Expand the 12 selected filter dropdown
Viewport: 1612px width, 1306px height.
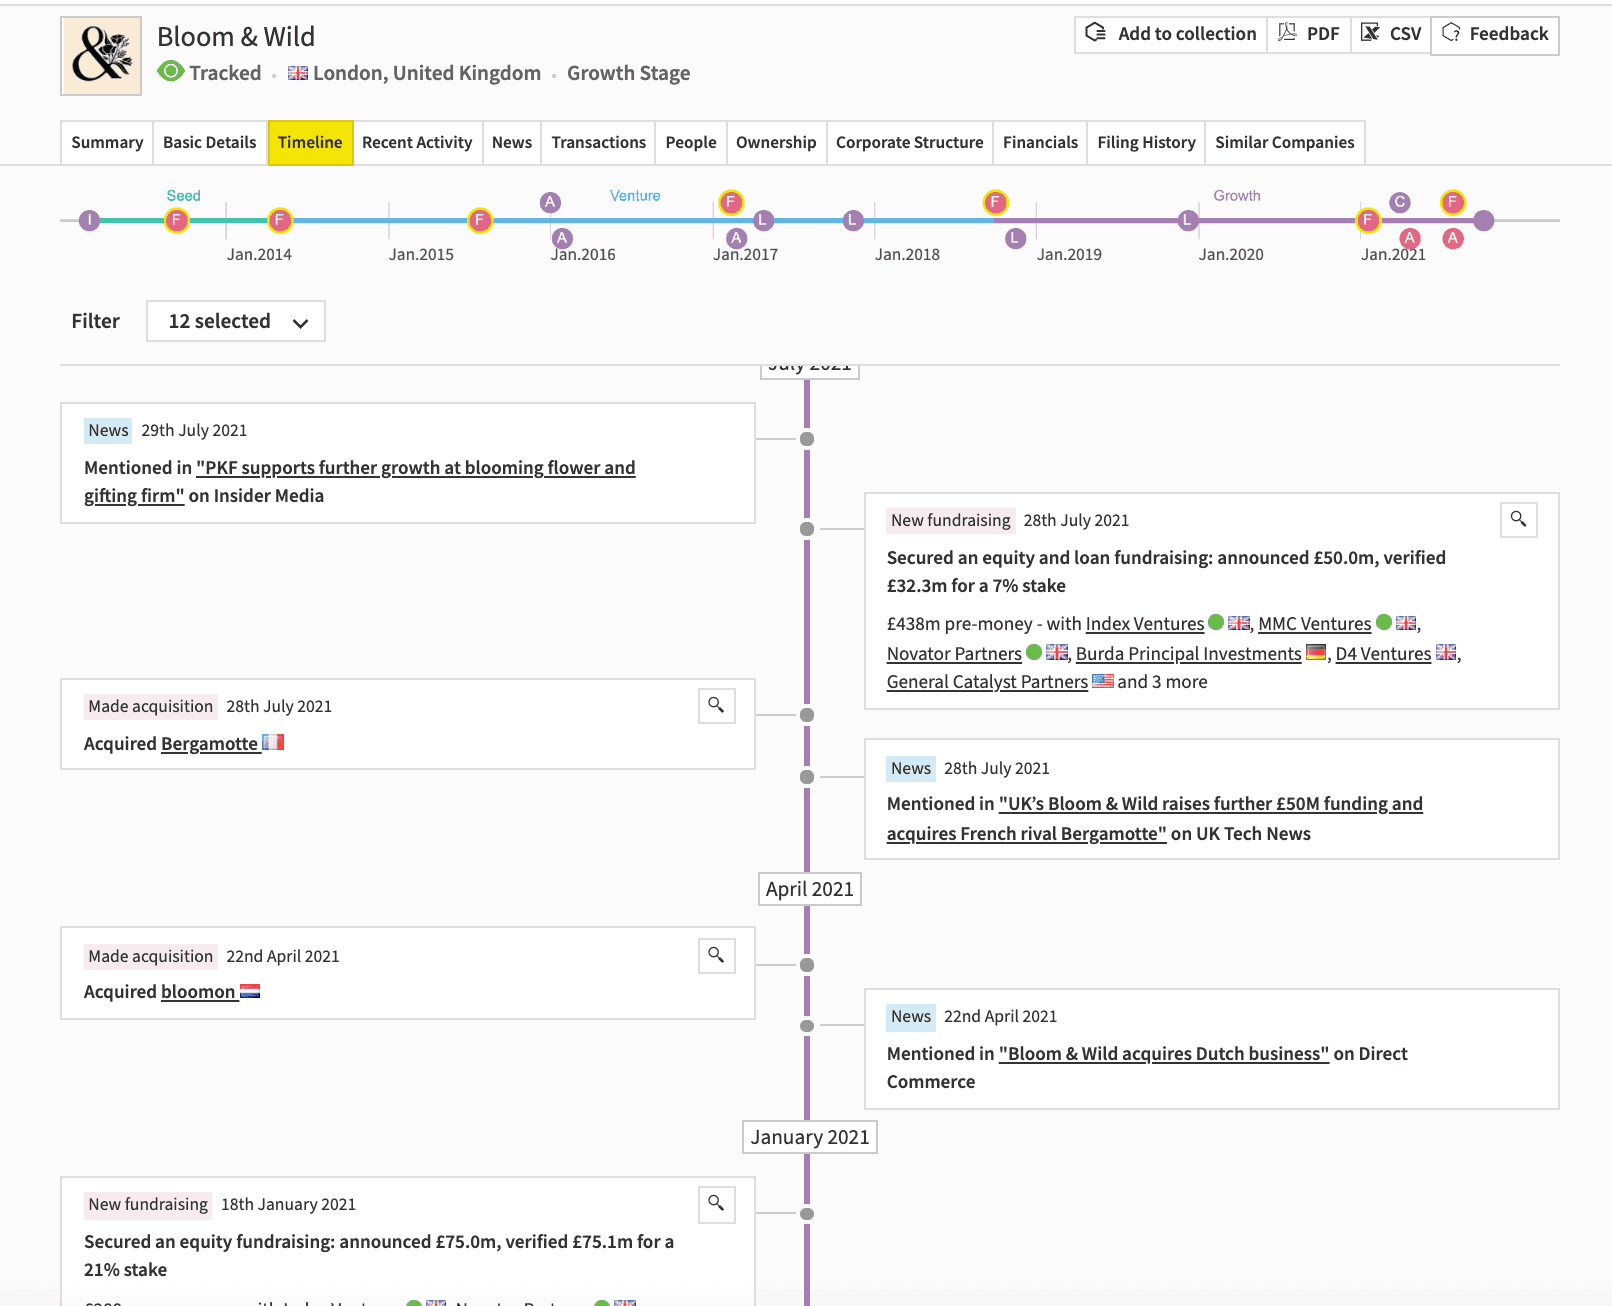(236, 321)
